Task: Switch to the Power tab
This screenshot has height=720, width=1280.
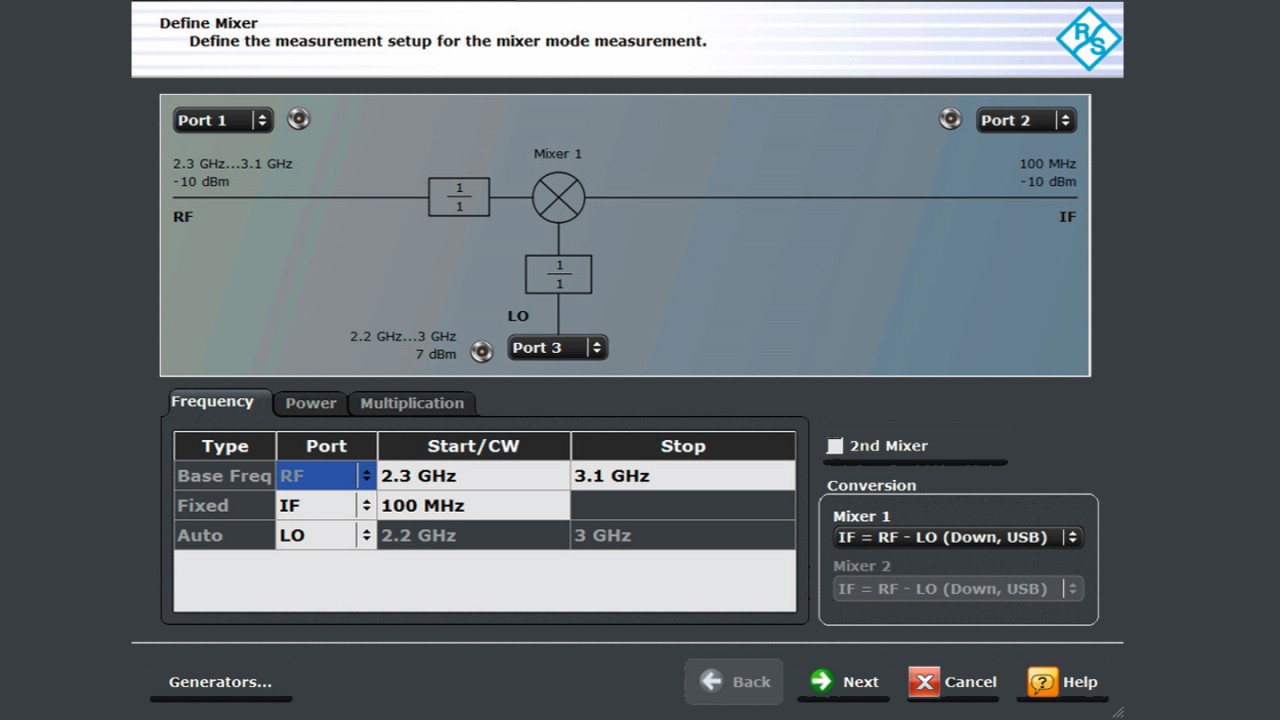Action: tap(310, 403)
